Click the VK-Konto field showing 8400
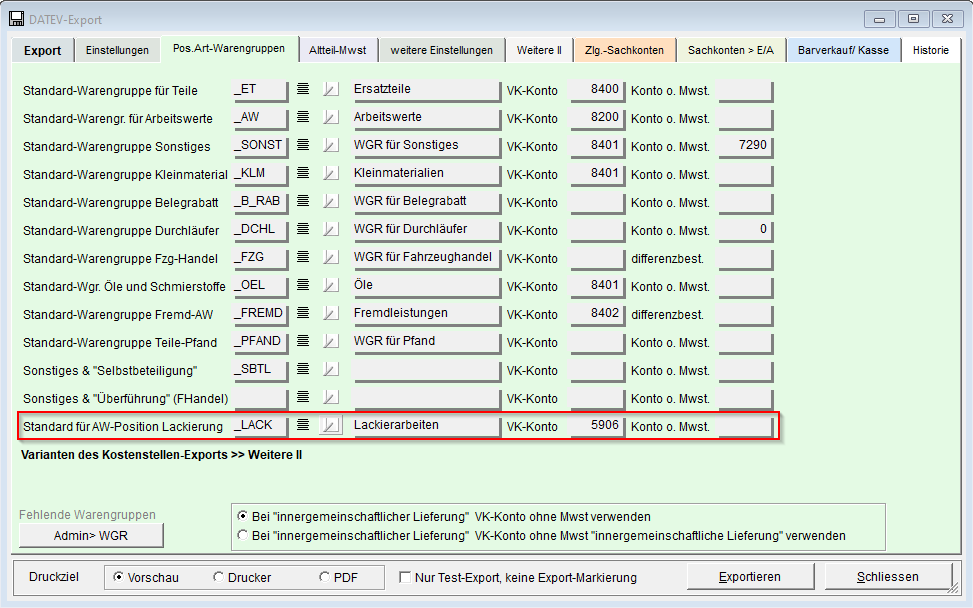The image size is (973, 608). (598, 90)
